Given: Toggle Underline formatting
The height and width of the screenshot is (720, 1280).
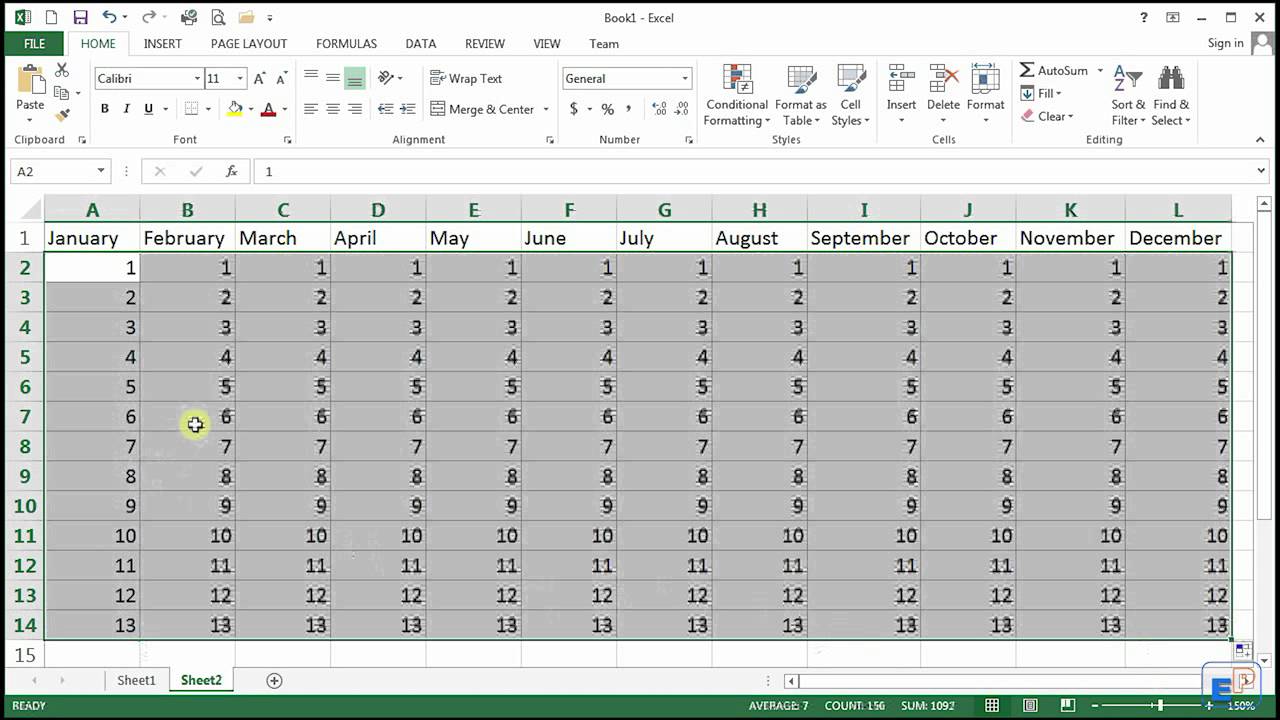Looking at the screenshot, I should [x=148, y=109].
